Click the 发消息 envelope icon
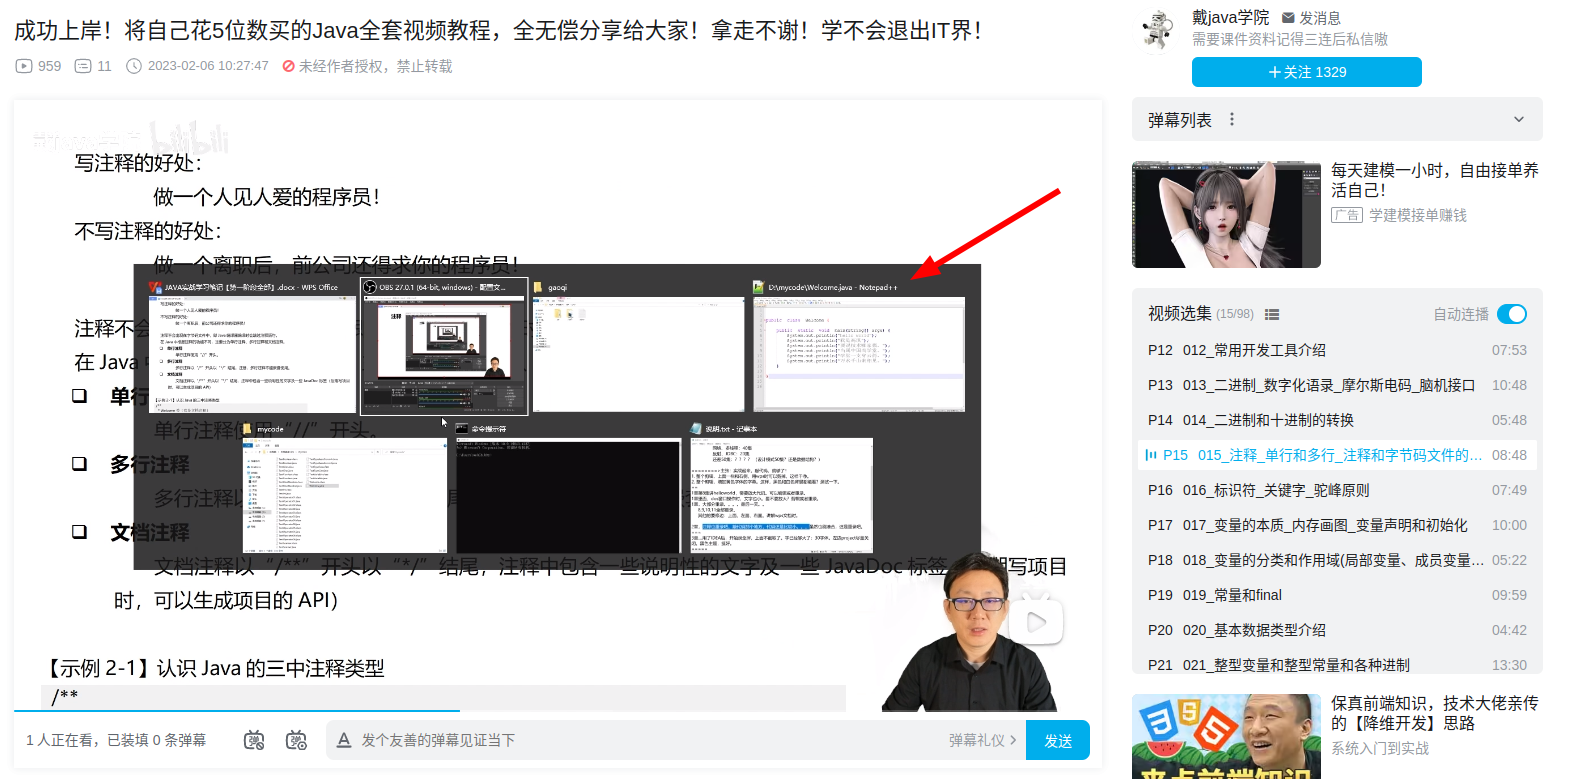This screenshot has width=1584, height=779. (1288, 18)
